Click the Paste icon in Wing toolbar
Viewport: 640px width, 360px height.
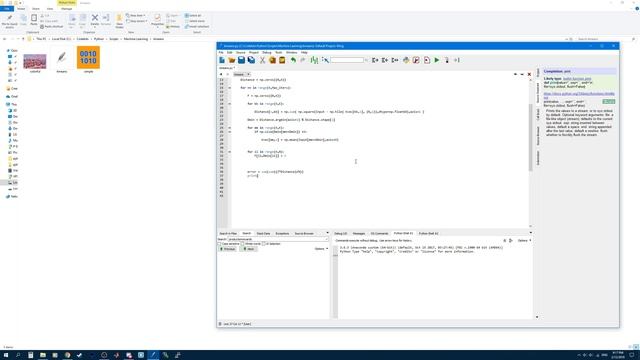pyautogui.click(x=282, y=60)
